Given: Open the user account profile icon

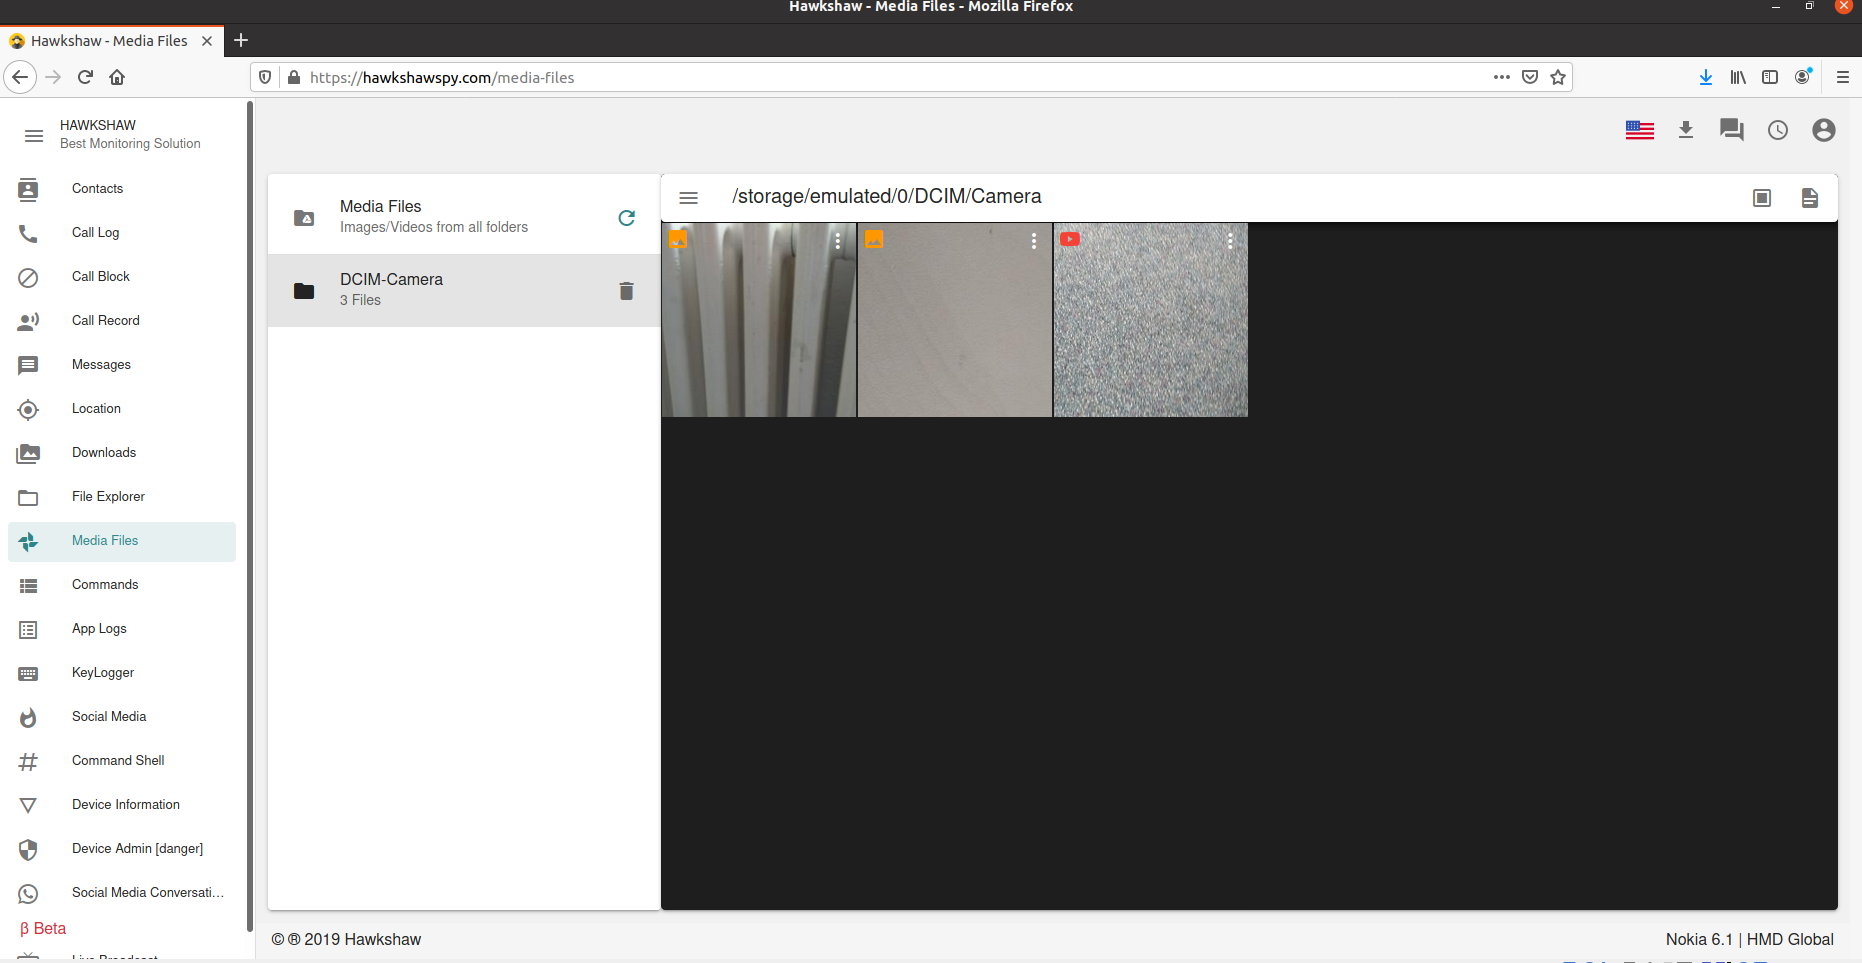Looking at the screenshot, I should click(1824, 130).
